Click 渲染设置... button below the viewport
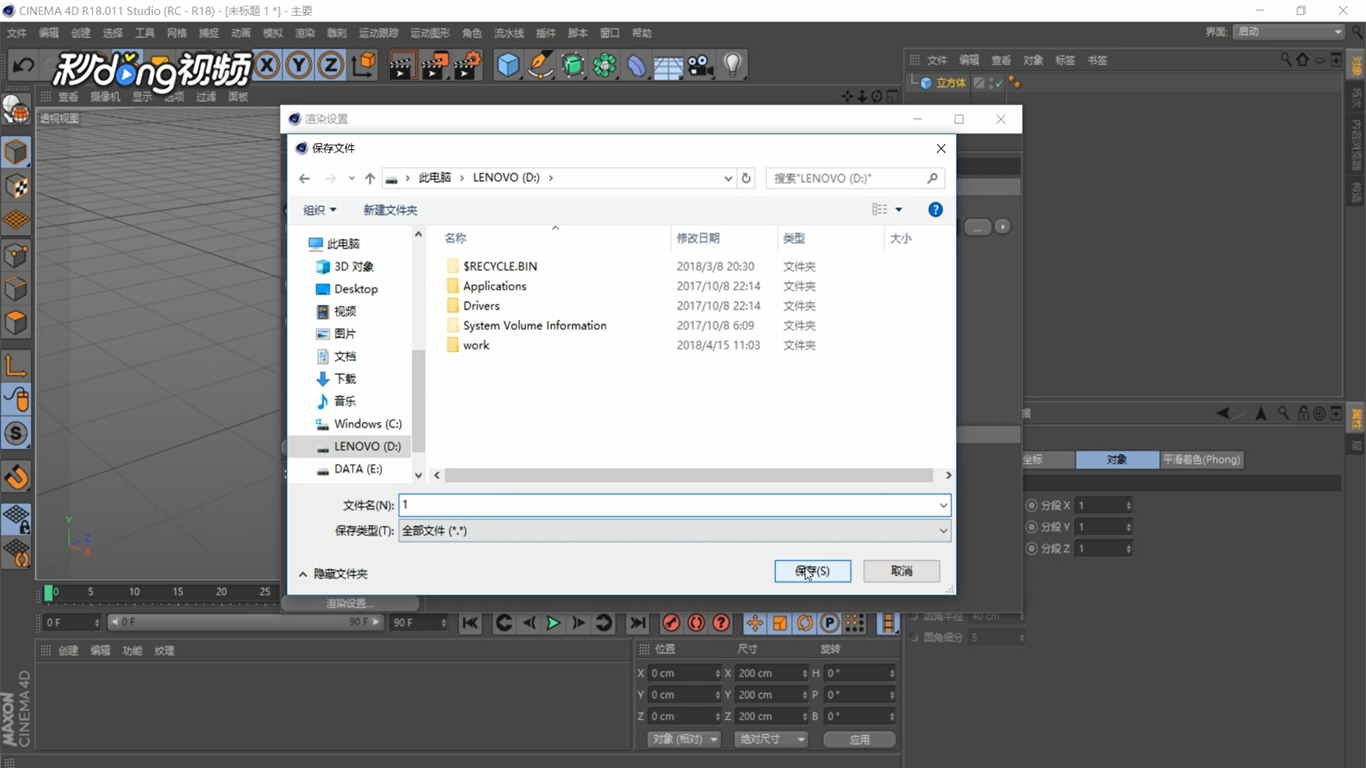The height and width of the screenshot is (768, 1366). coord(350,603)
